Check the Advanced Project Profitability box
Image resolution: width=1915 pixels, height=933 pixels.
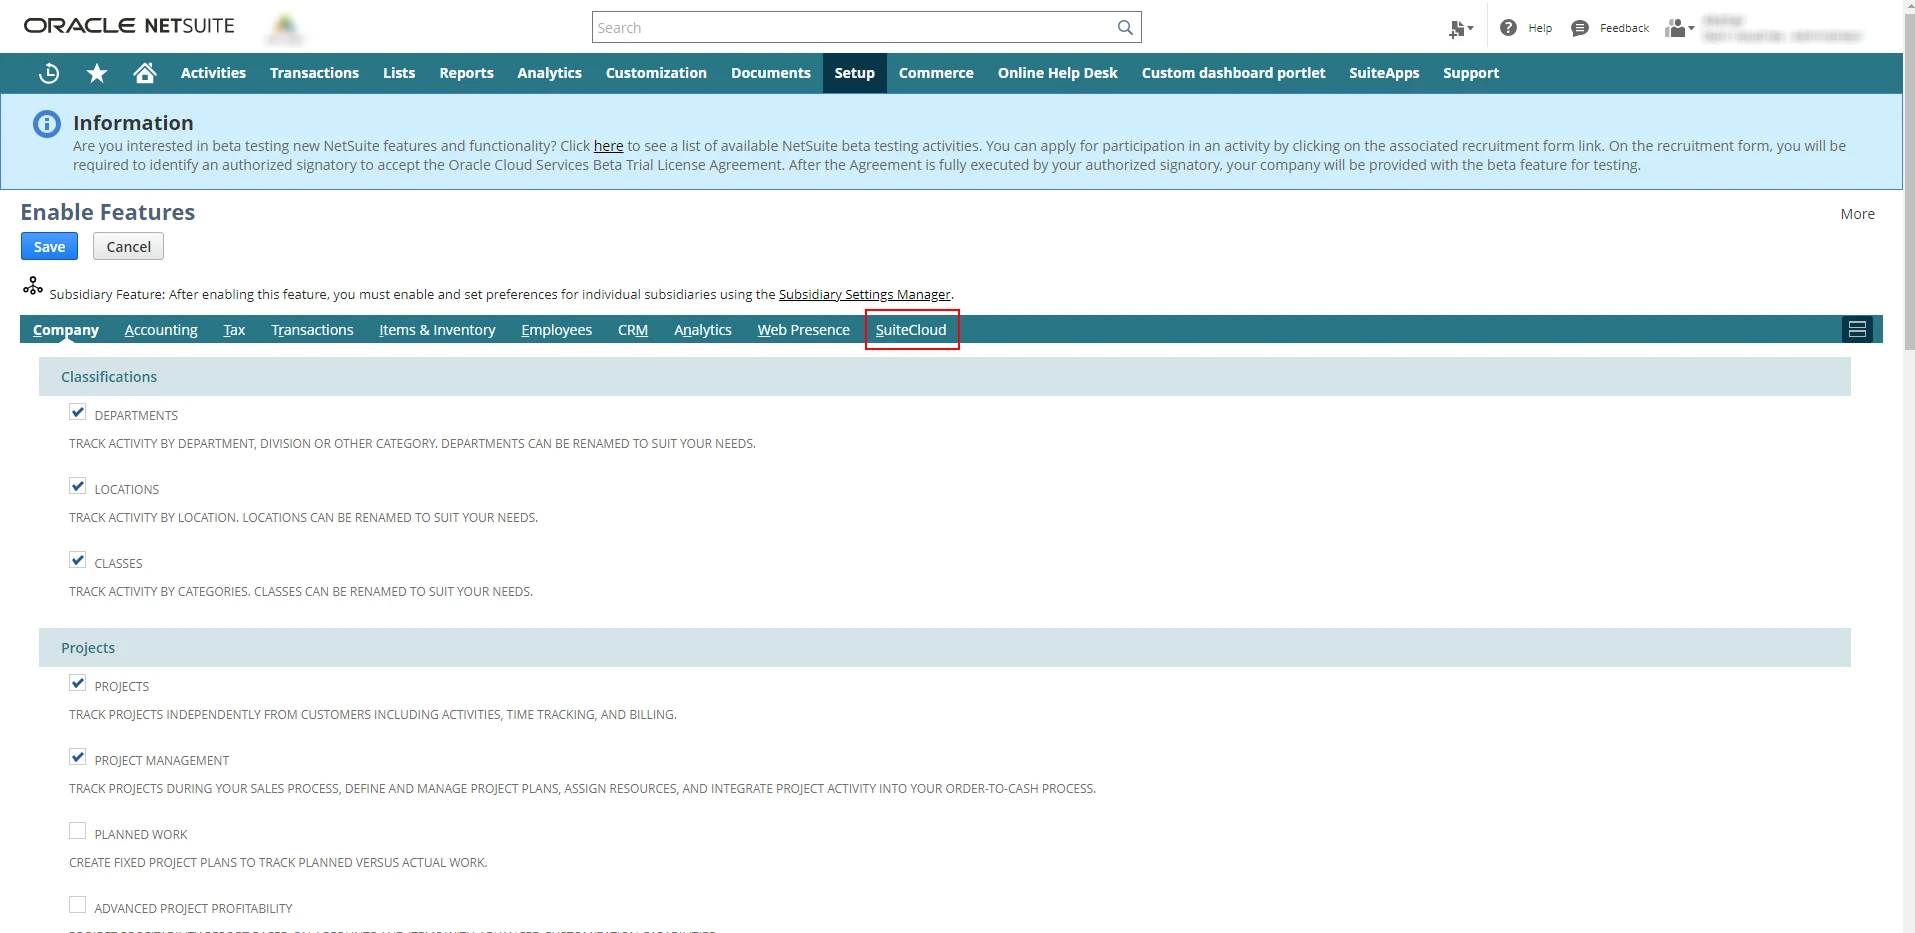click(x=78, y=905)
